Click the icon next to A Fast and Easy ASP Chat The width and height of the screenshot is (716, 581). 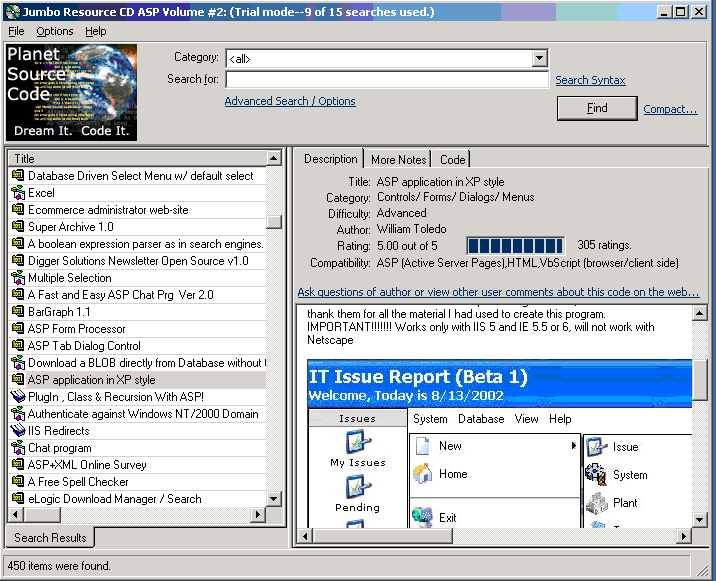coord(18,295)
